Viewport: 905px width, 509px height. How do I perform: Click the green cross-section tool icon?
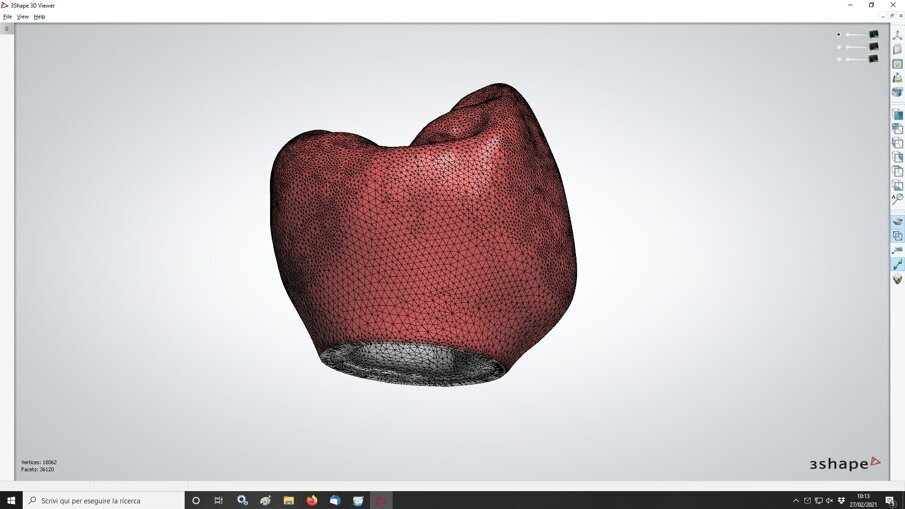[897, 264]
